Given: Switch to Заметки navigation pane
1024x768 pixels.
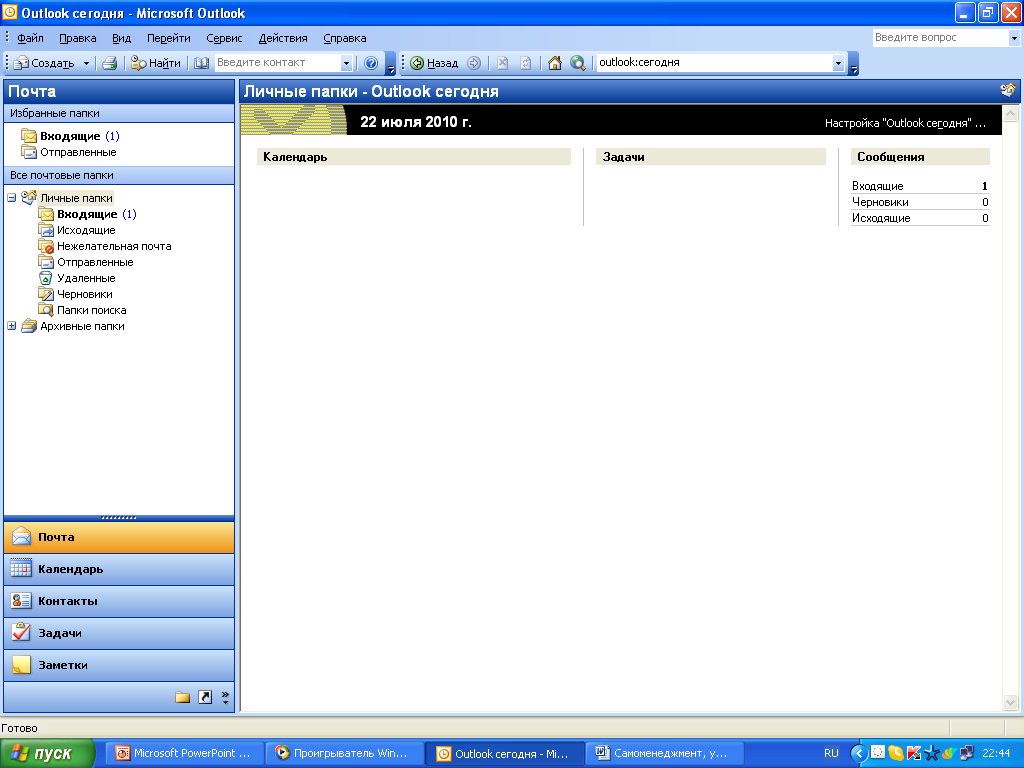Looking at the screenshot, I should (x=119, y=665).
